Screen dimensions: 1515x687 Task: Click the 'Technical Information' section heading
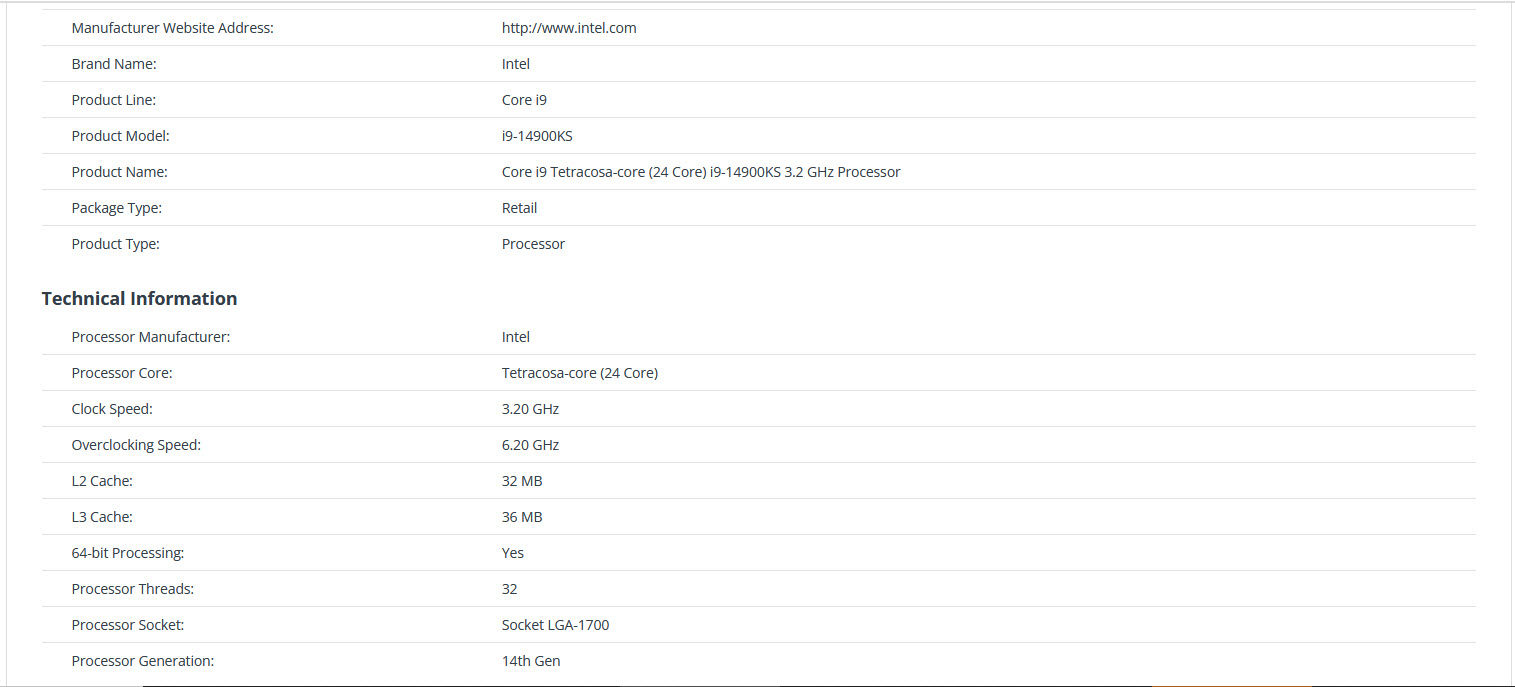point(140,298)
